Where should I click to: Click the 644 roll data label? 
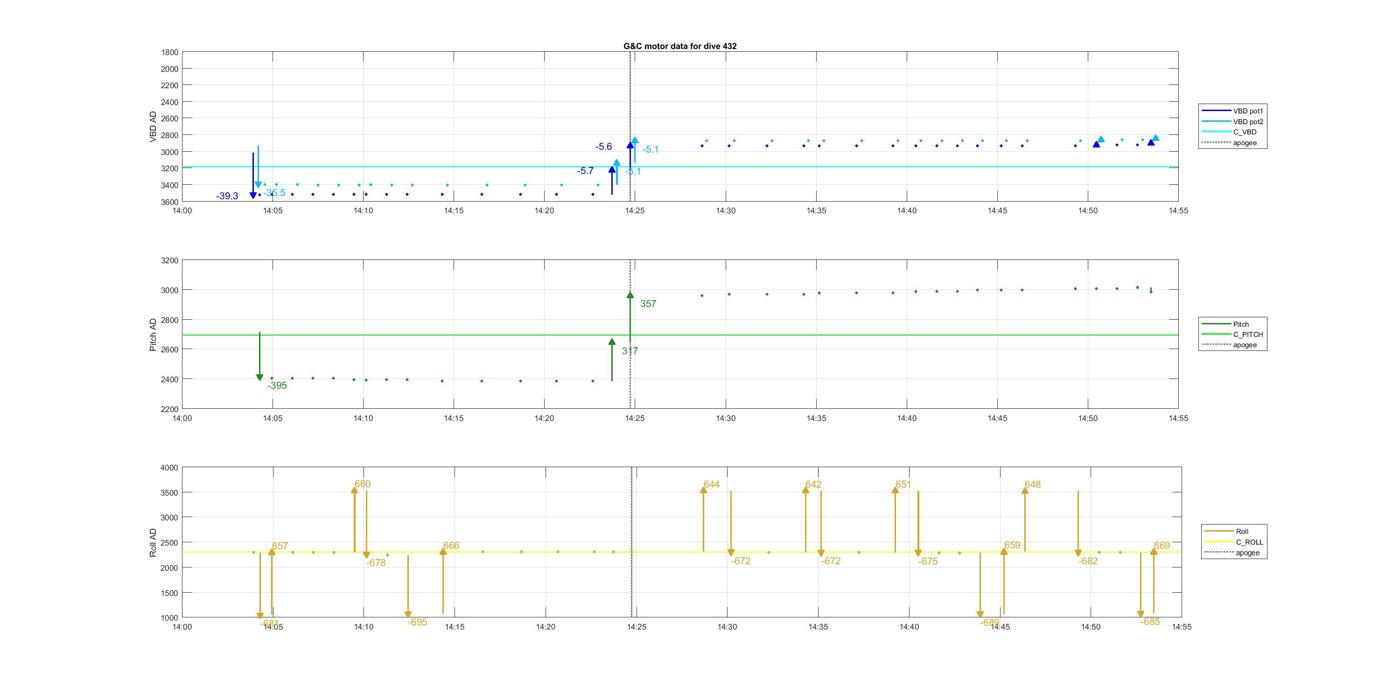coord(711,485)
